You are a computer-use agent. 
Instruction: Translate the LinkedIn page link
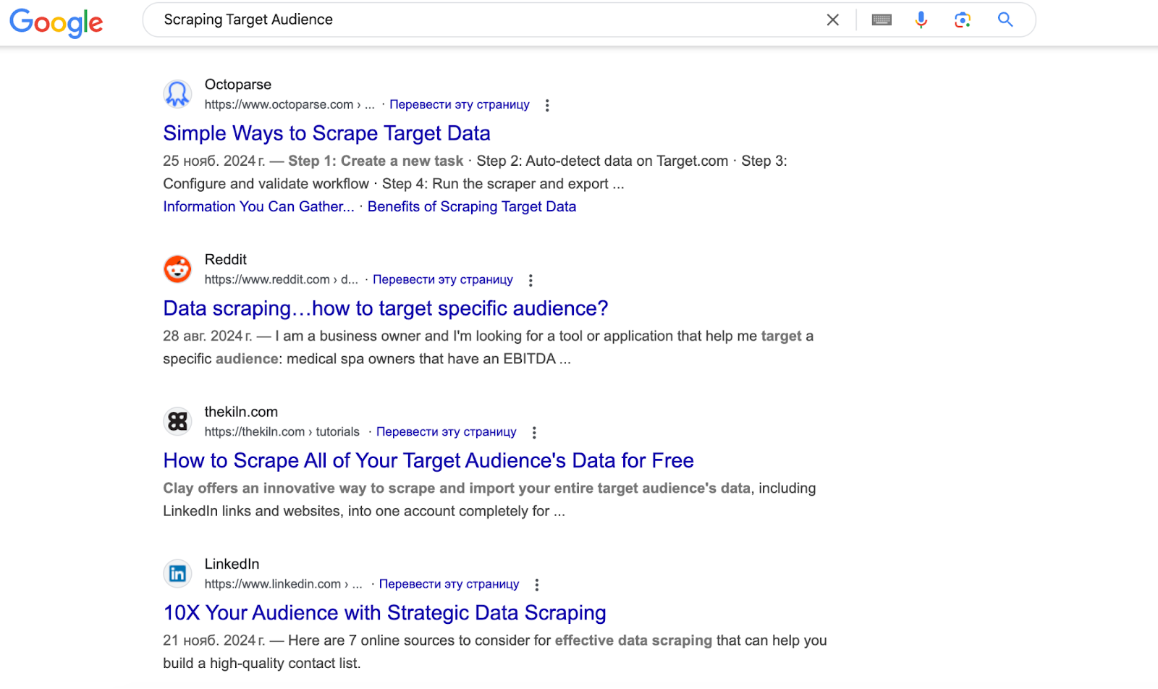pyautogui.click(x=449, y=584)
